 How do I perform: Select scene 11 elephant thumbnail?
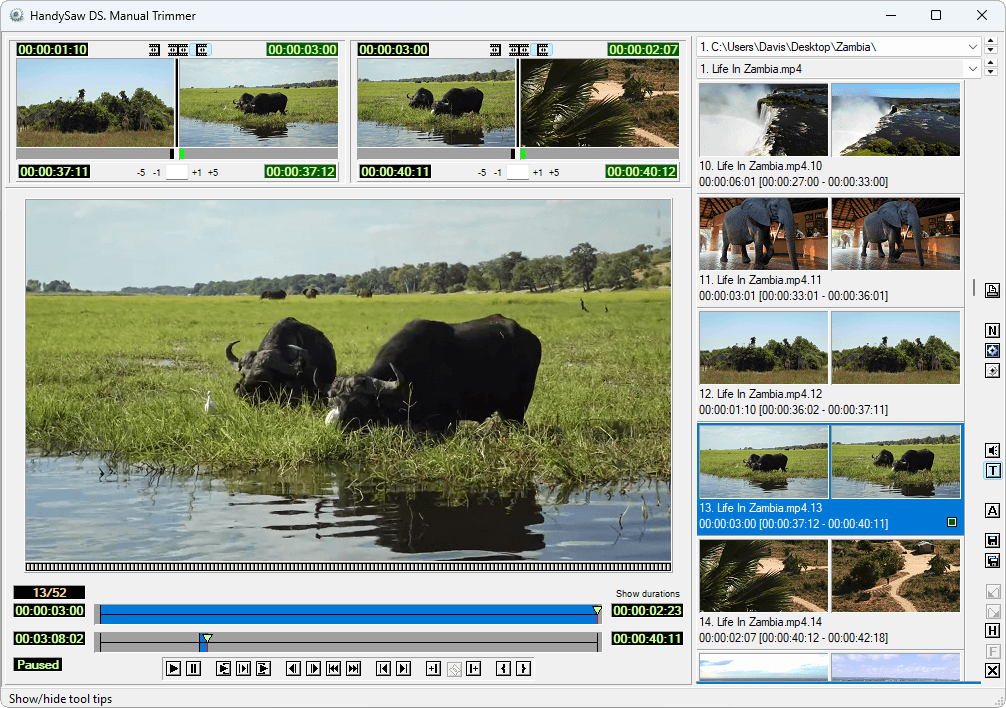764,234
